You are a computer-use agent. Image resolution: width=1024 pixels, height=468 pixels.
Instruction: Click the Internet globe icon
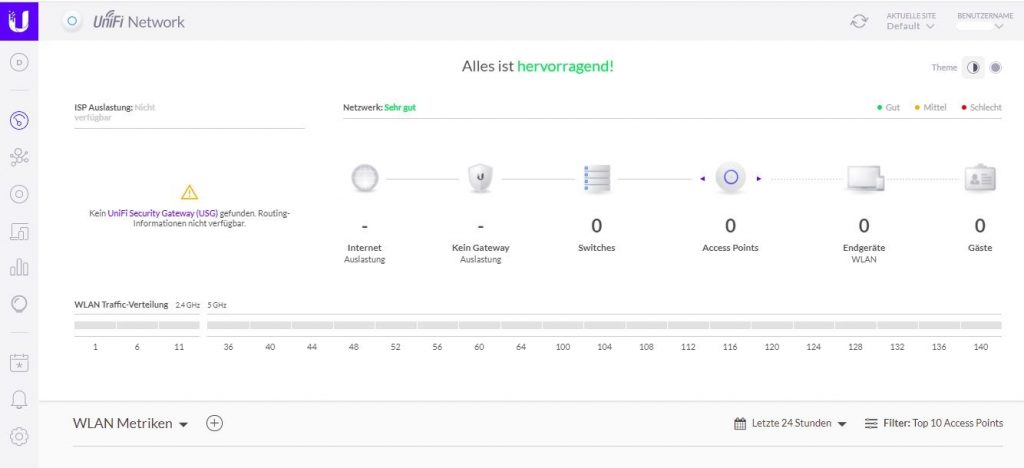coord(364,178)
